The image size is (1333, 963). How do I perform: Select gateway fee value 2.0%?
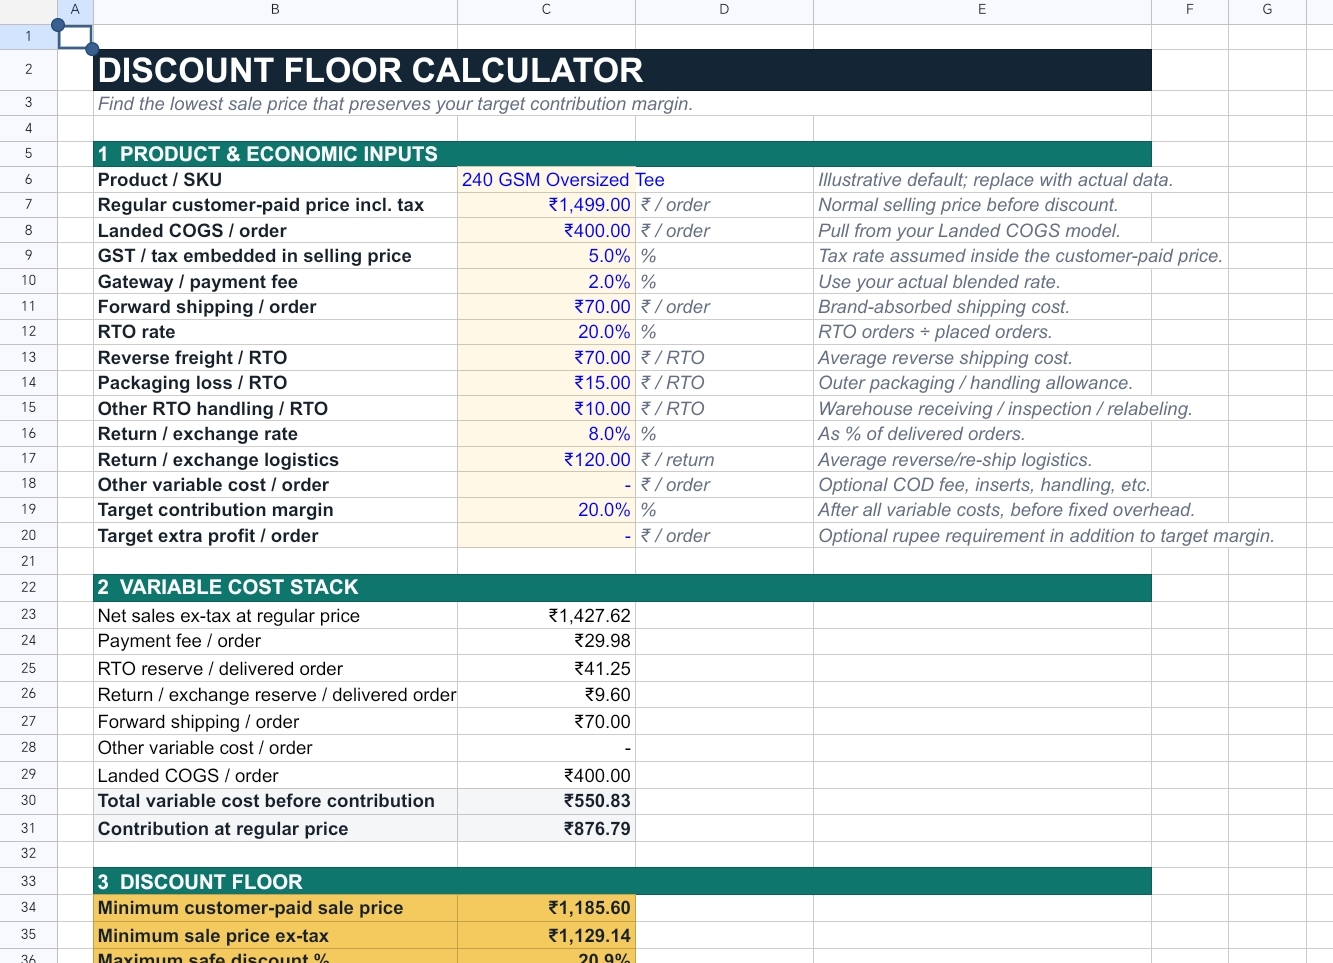546,282
